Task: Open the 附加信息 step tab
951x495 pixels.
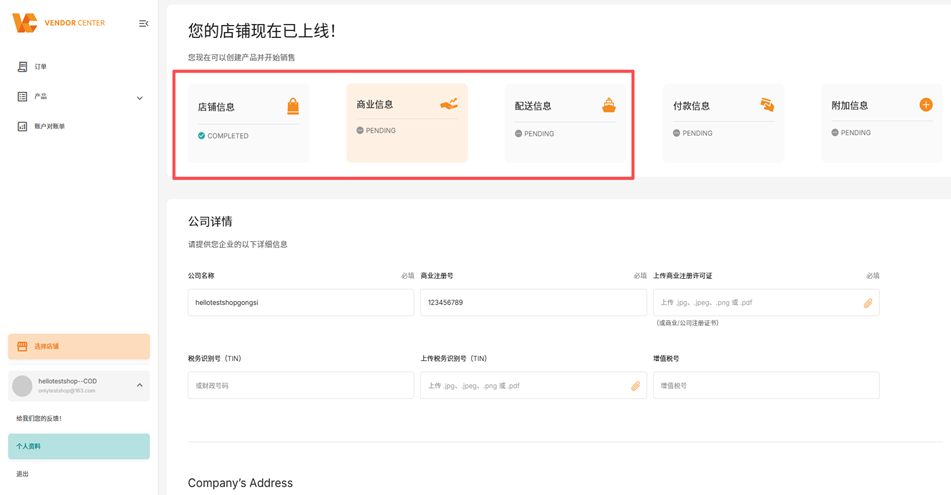Action: tap(882, 123)
